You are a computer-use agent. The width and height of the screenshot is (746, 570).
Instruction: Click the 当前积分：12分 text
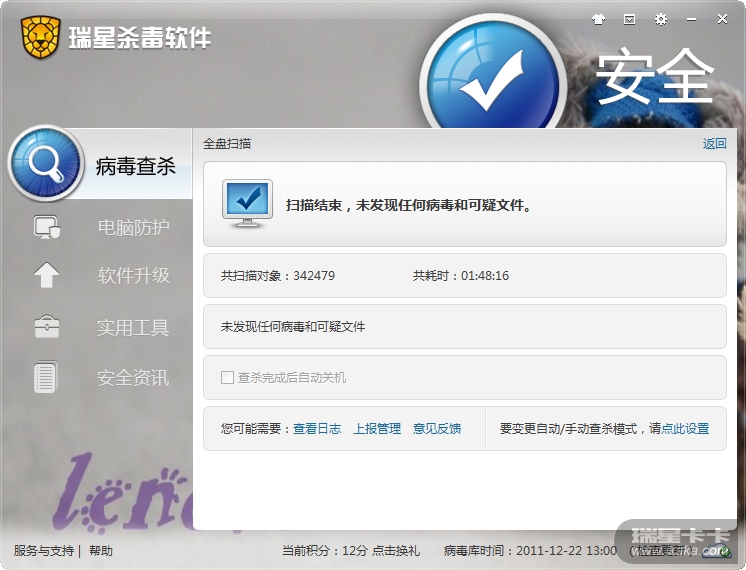click(324, 551)
